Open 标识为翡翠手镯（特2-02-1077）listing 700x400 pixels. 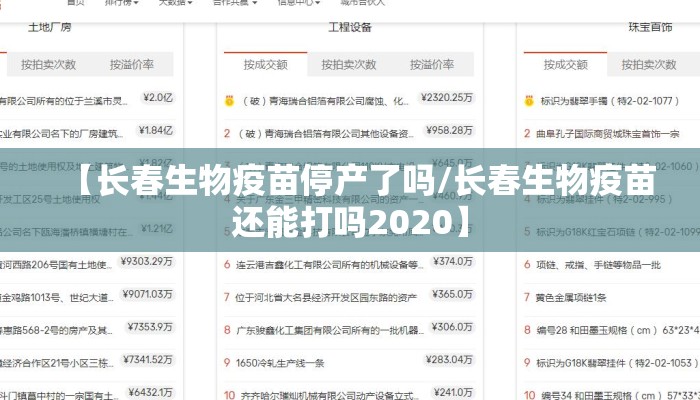610,101
